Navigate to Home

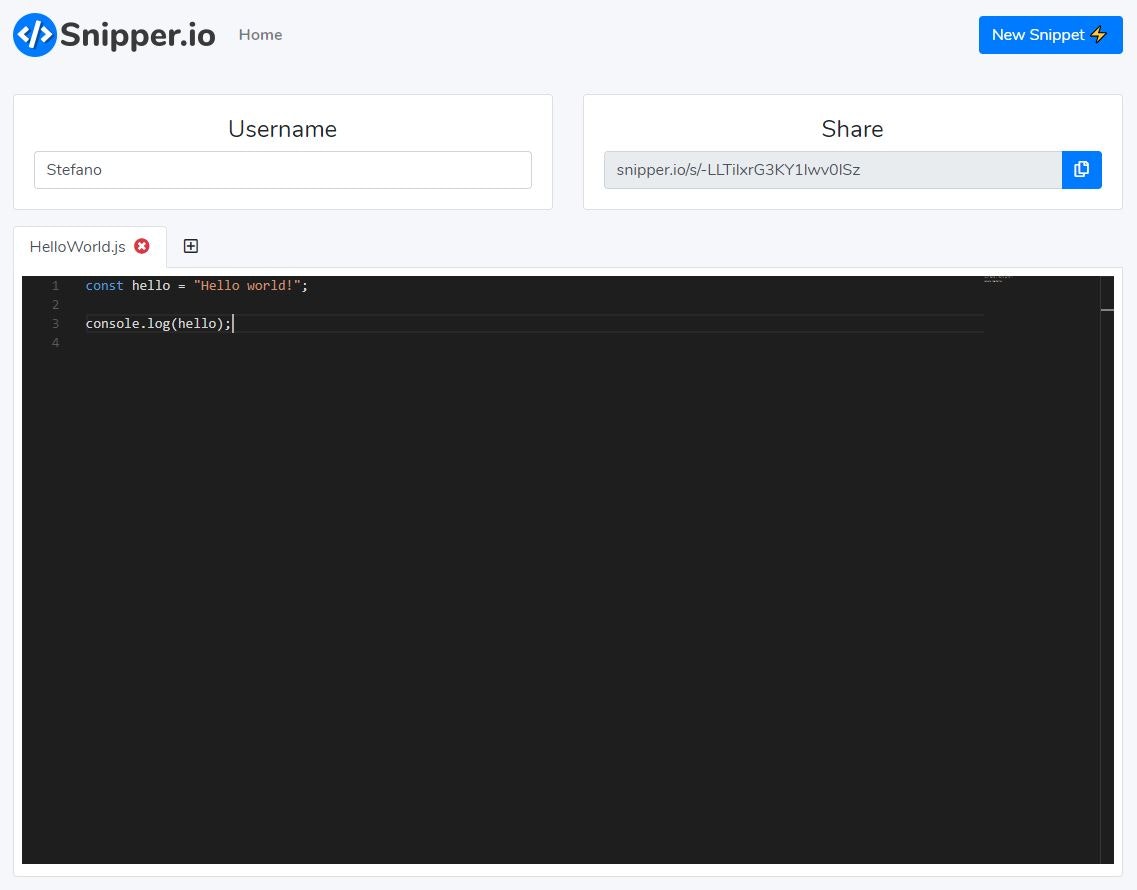[260, 34]
